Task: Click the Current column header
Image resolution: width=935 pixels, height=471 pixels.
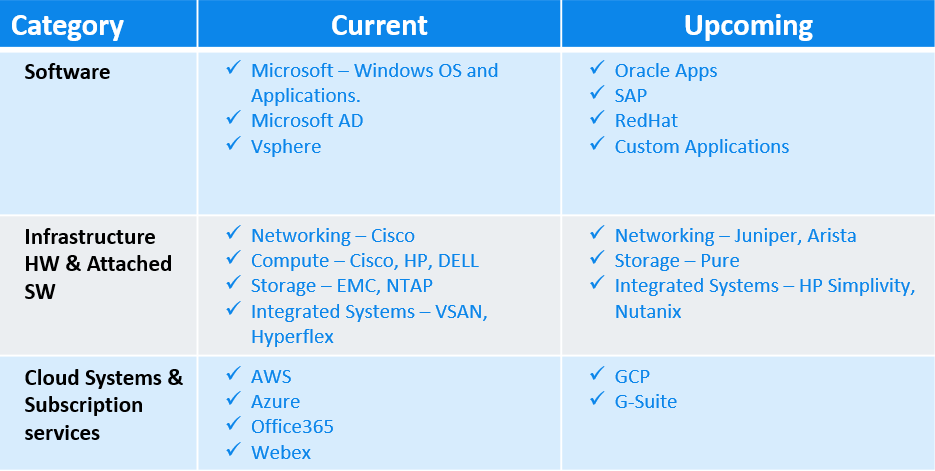Action: (379, 25)
